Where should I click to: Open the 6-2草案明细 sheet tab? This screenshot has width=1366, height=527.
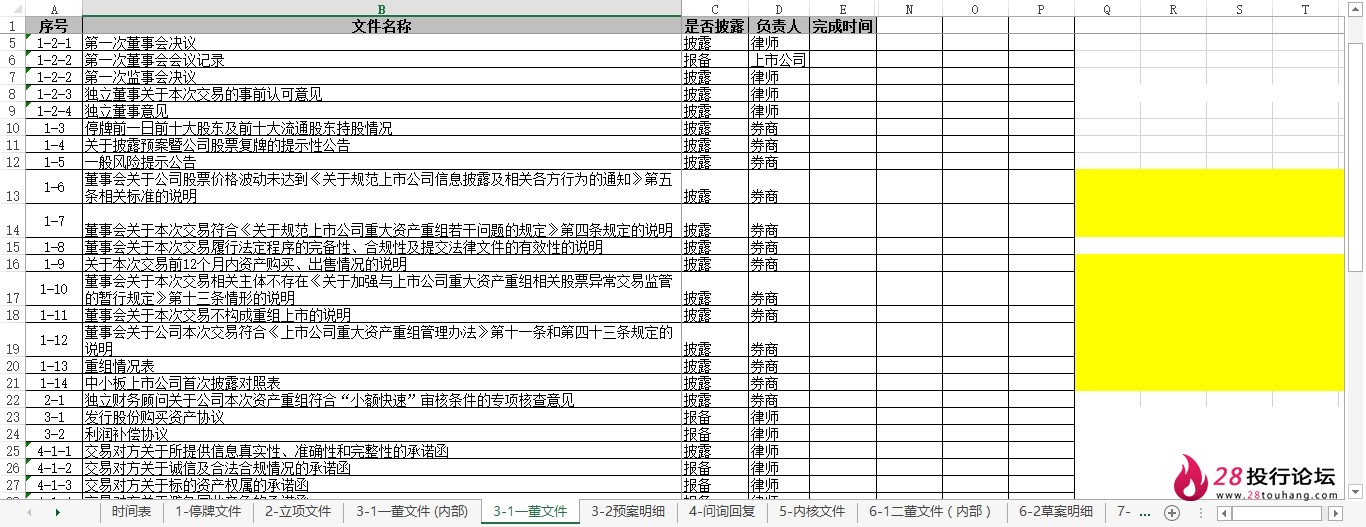[1055, 511]
